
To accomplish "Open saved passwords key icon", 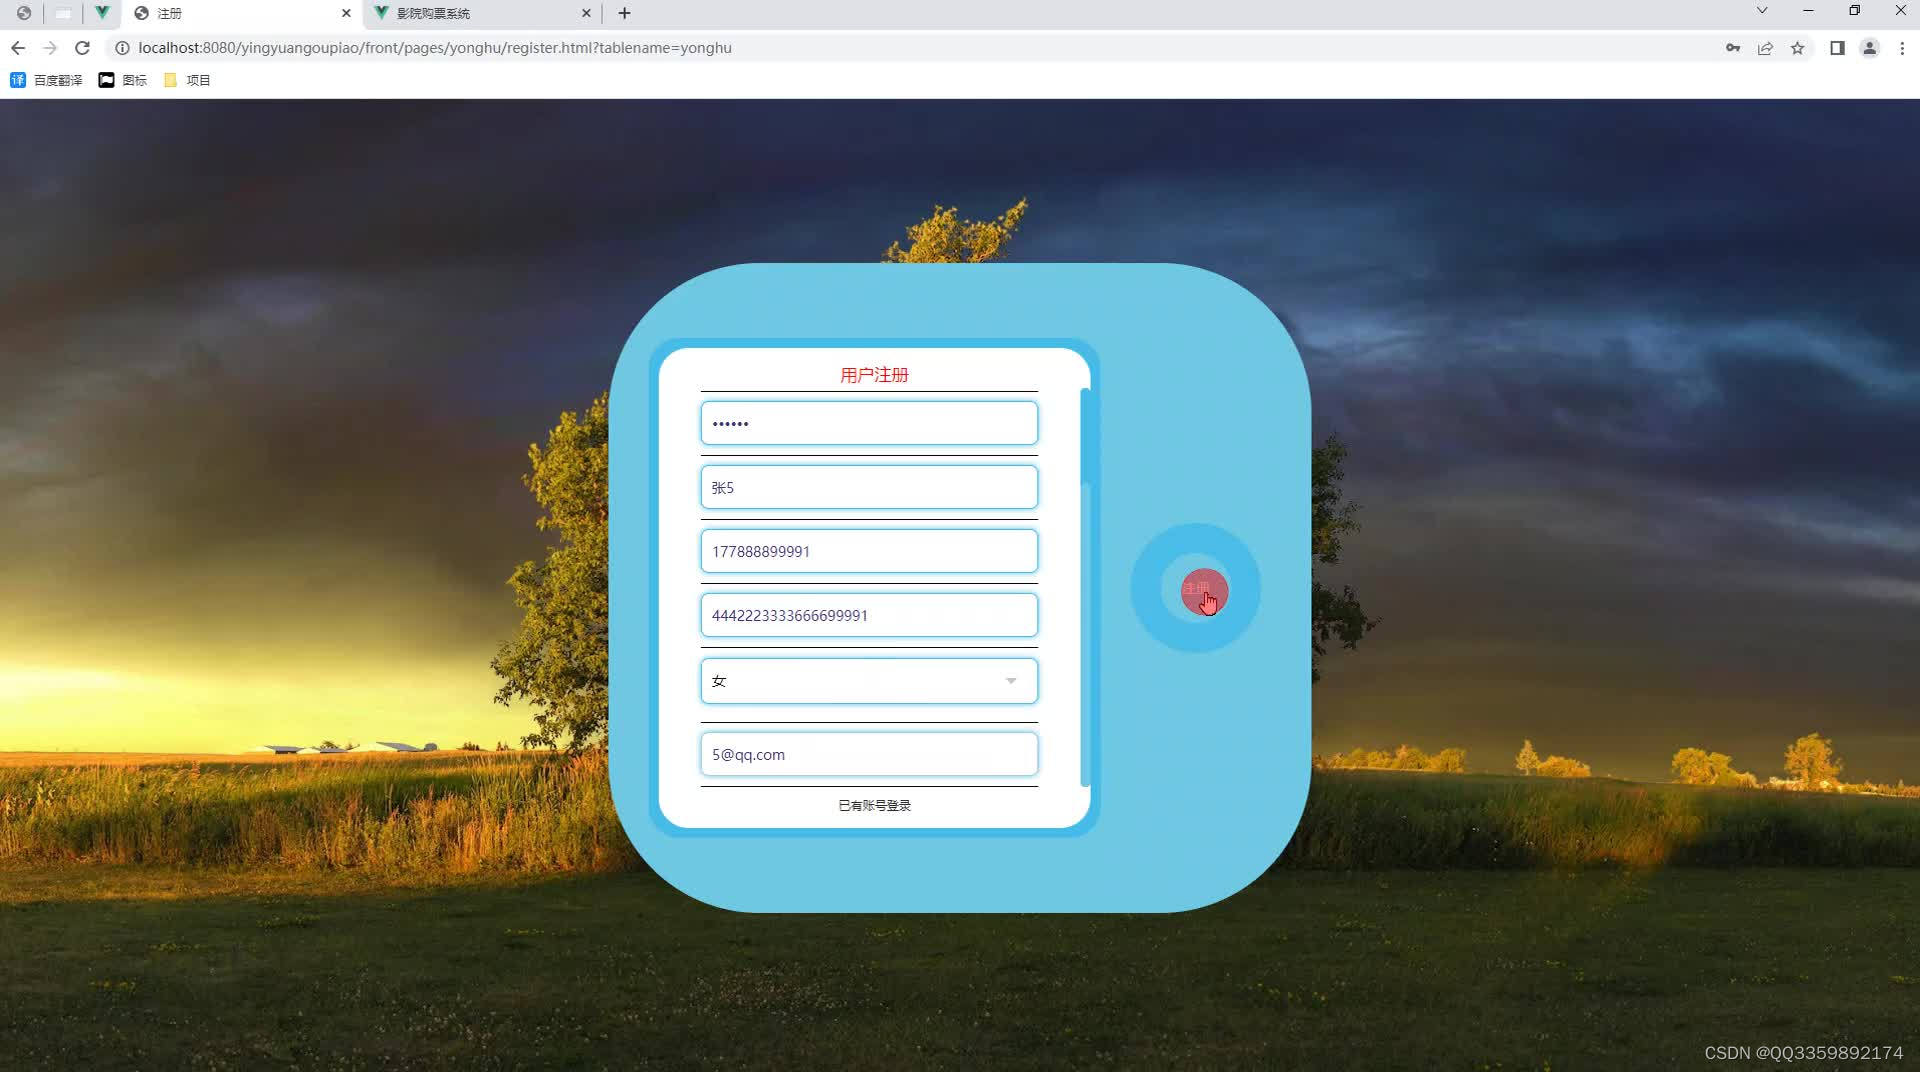I will [1733, 48].
